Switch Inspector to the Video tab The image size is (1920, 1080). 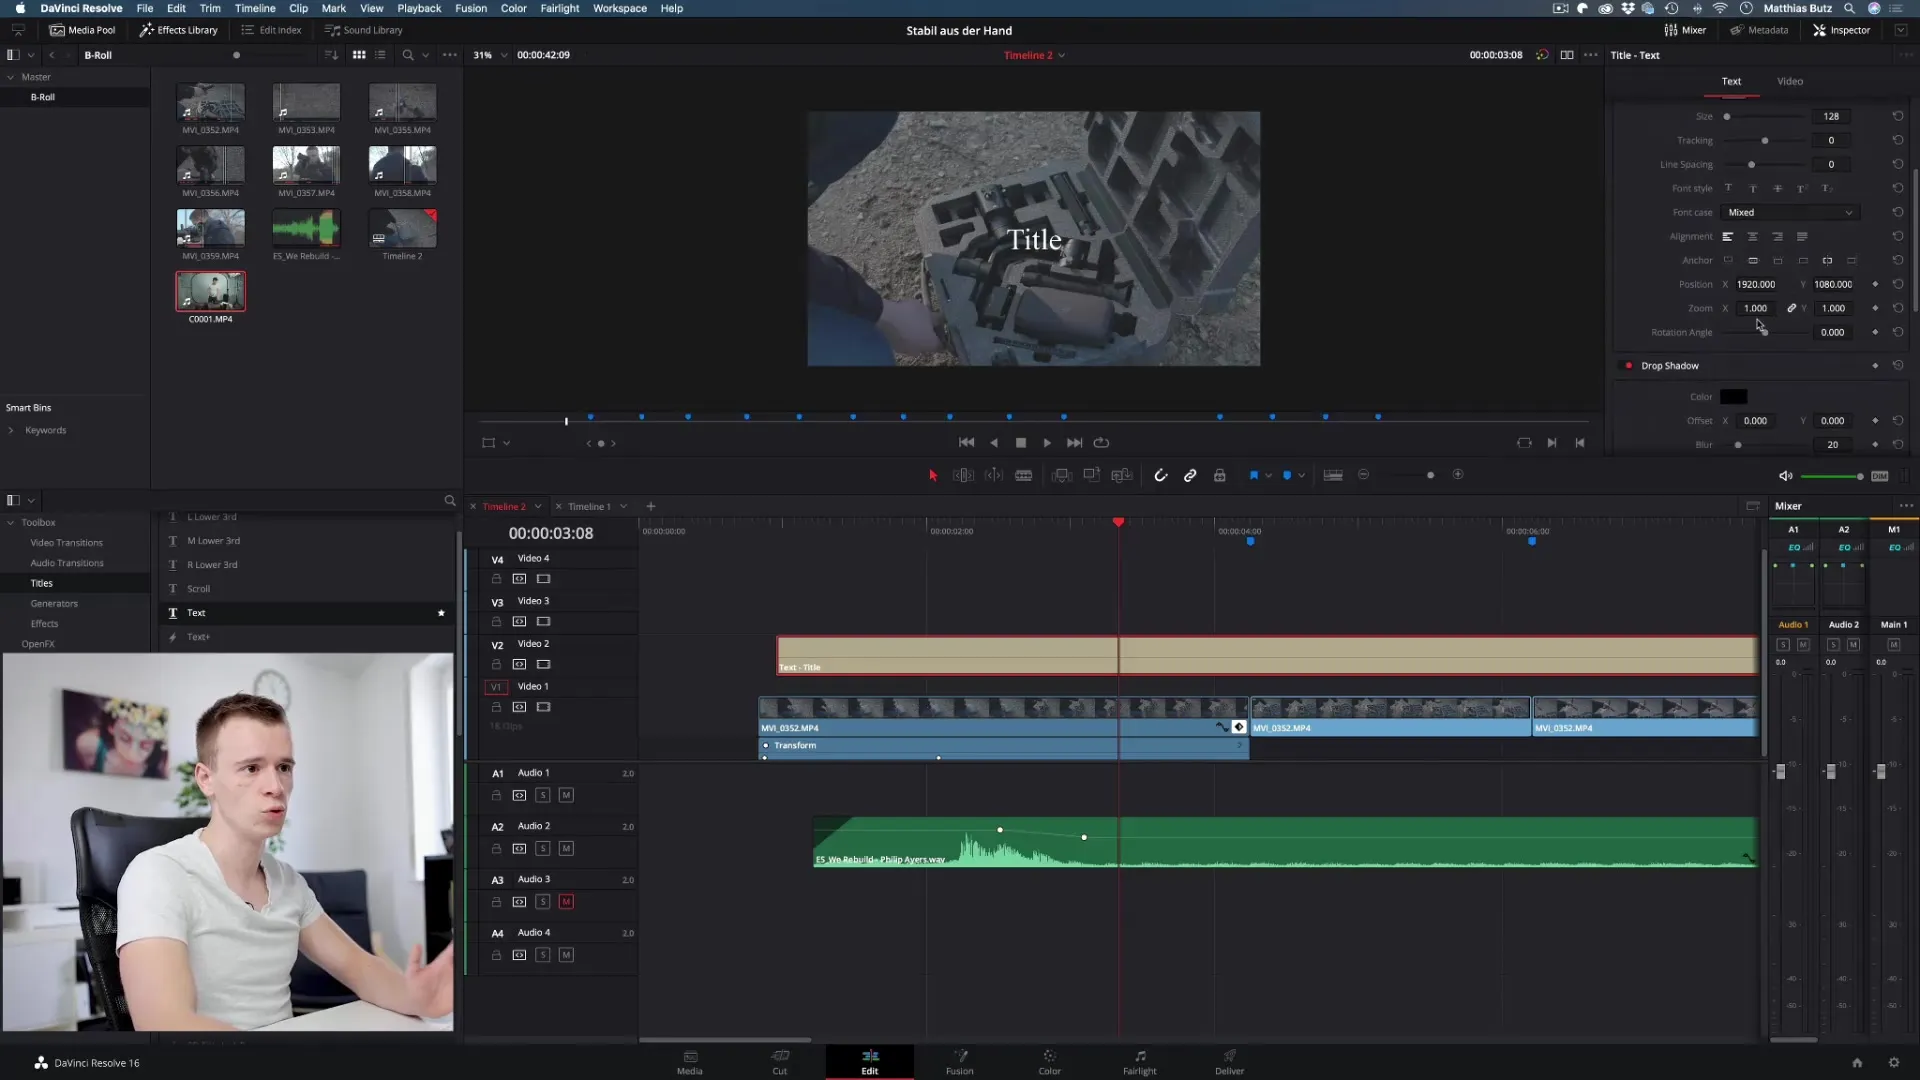[x=1790, y=81]
